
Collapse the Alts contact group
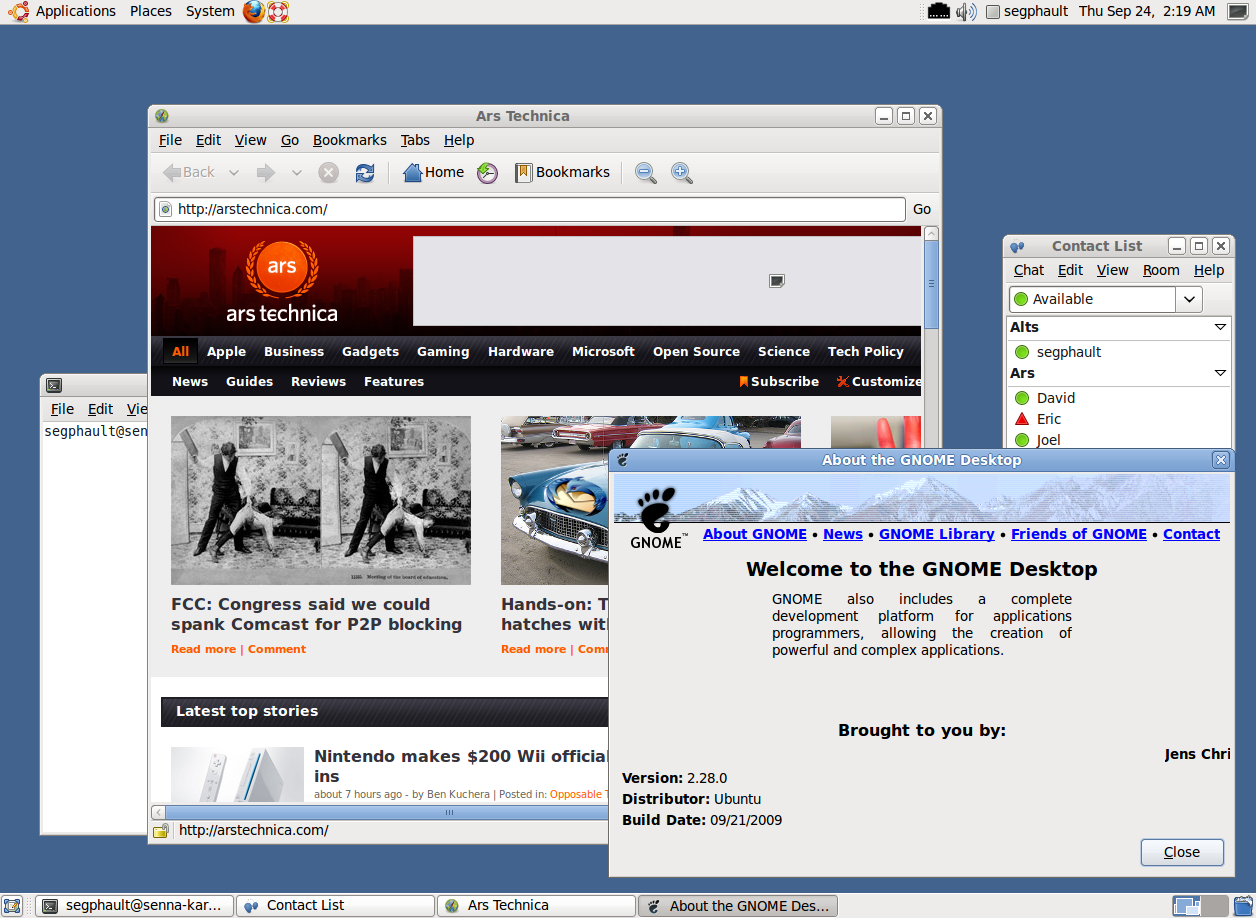pos(1220,327)
